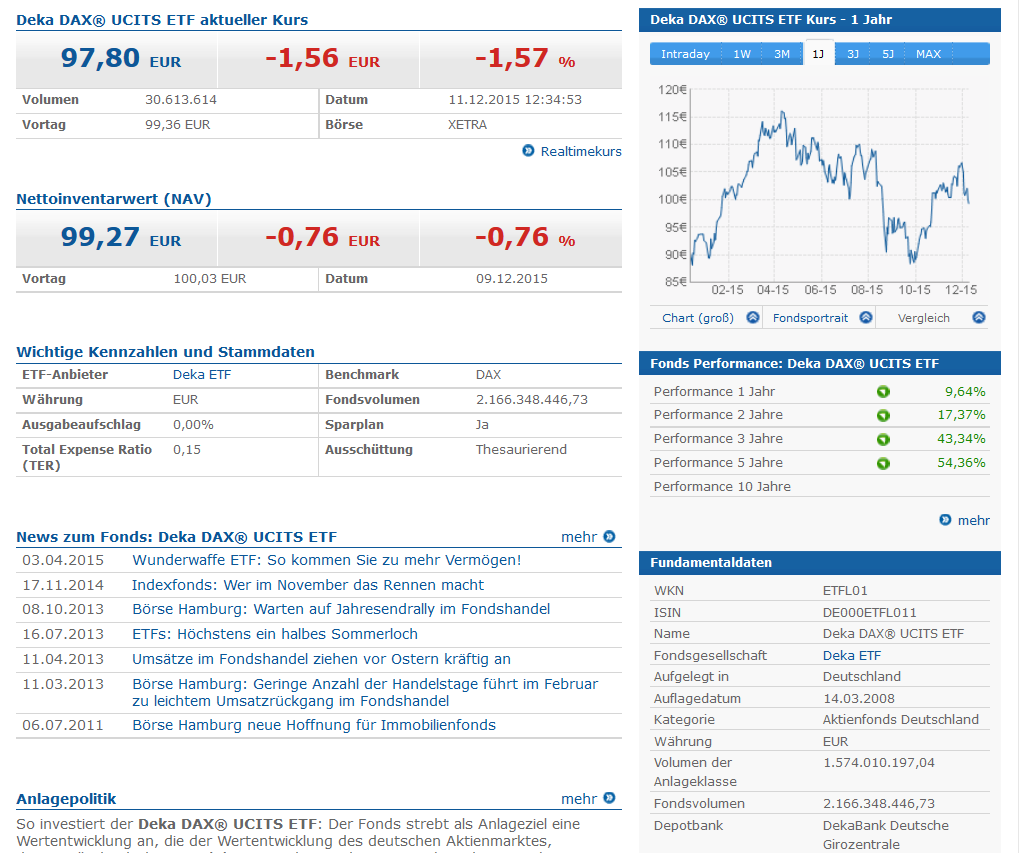Click the Vortag value 99,36 EUR
1019x853 pixels.
click(177, 124)
